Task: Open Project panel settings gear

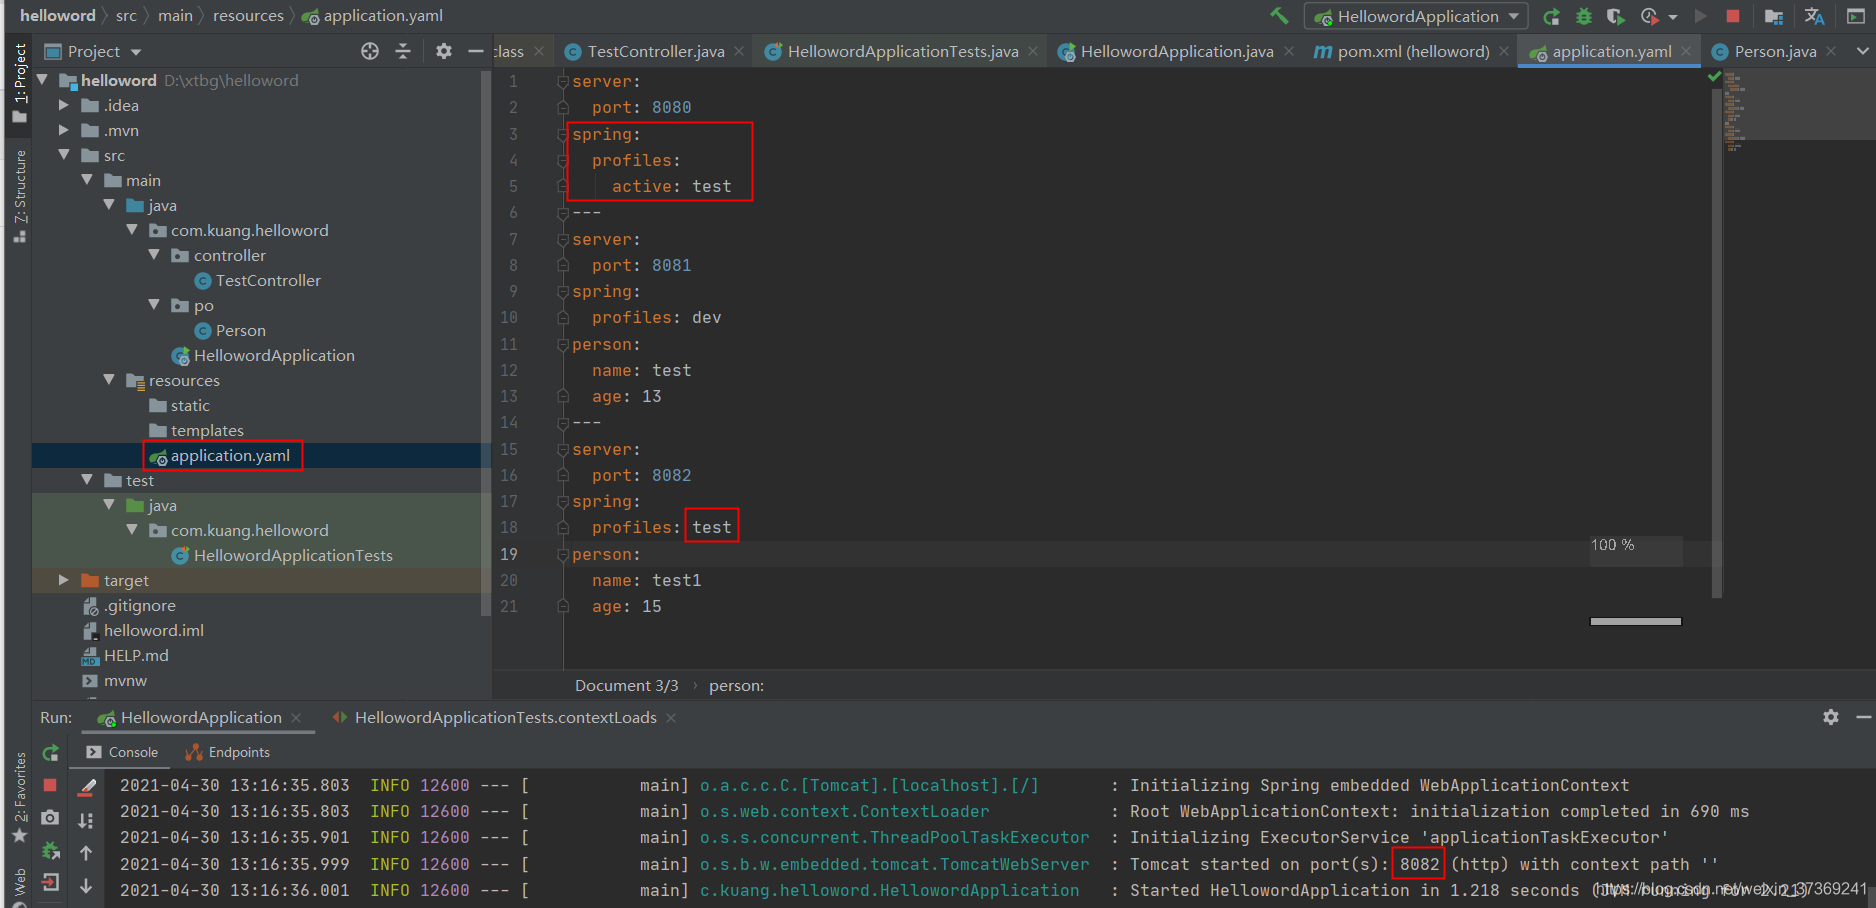Action: tap(443, 50)
